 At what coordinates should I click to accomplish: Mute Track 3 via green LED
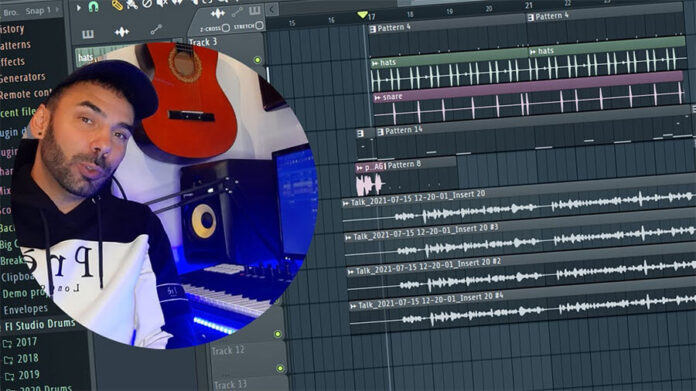tap(257, 60)
